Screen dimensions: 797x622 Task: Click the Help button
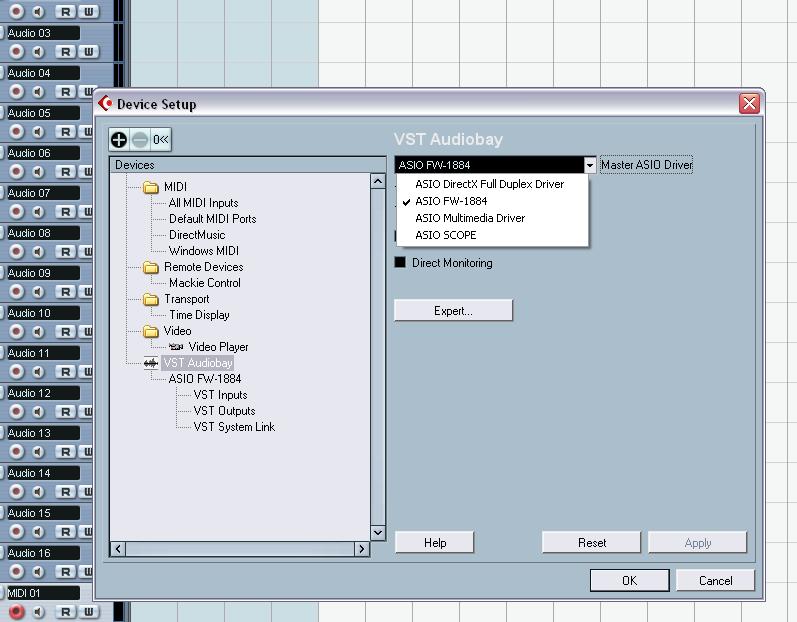pos(435,542)
